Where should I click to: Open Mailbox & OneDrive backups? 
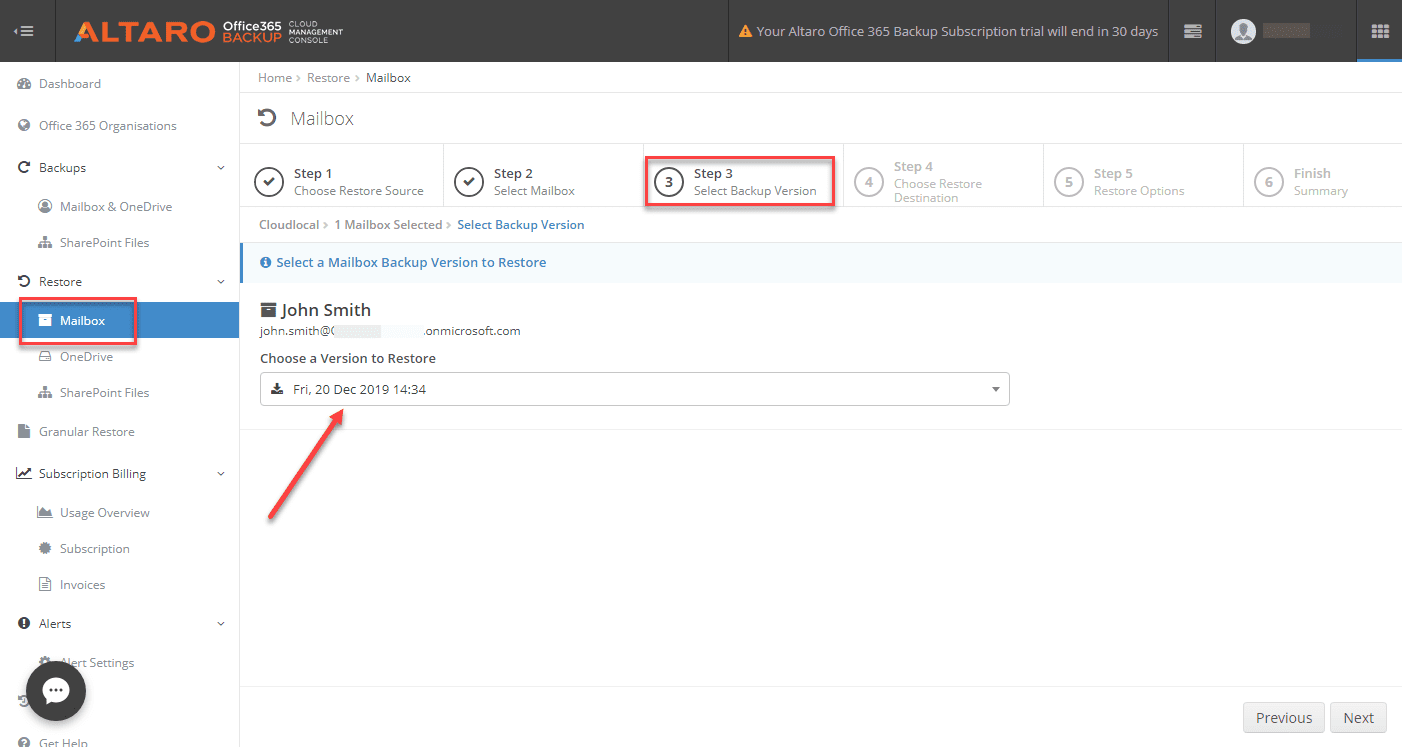(x=115, y=207)
